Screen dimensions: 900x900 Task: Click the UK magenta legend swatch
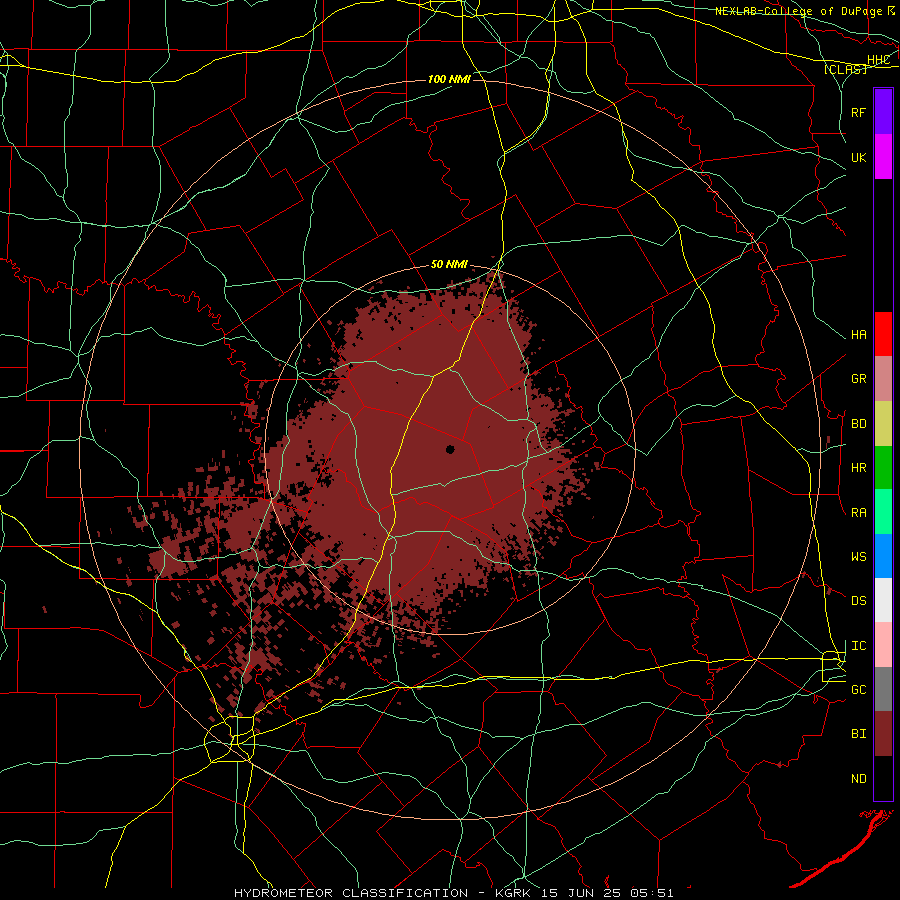coord(883,157)
